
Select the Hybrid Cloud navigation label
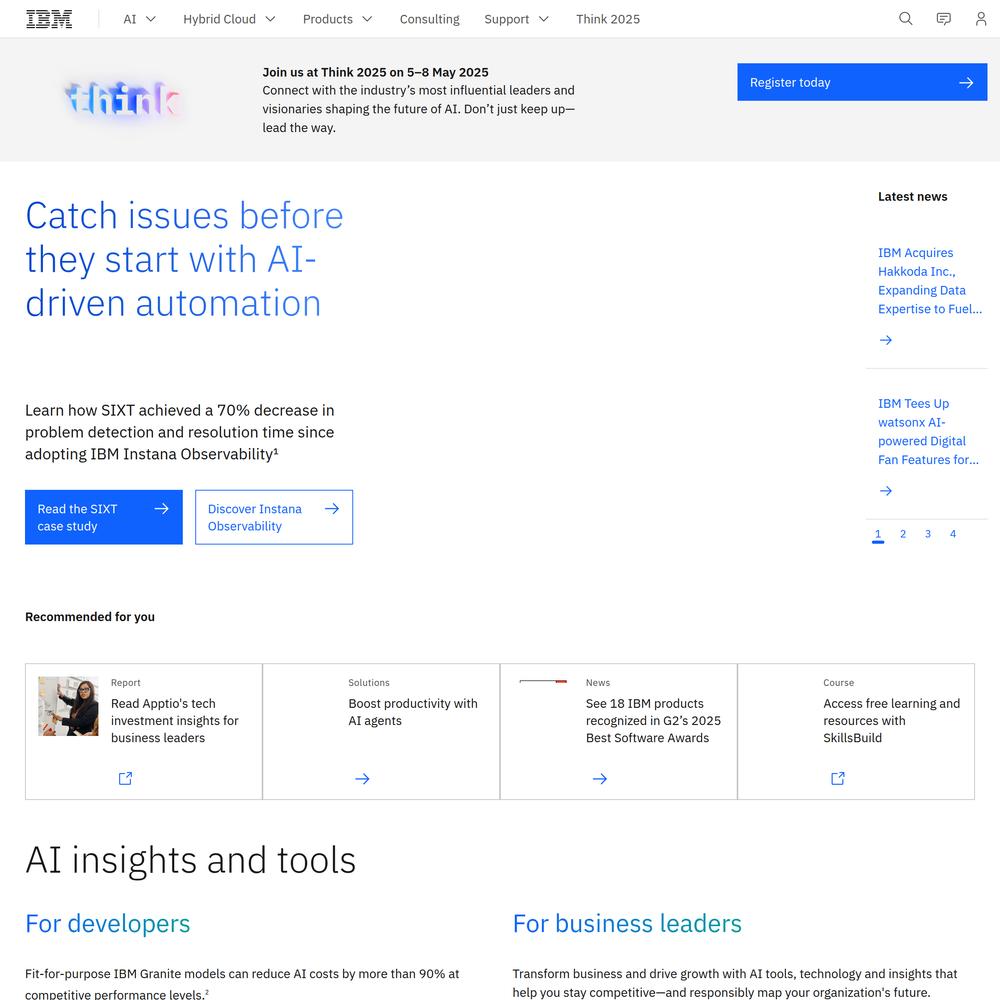click(219, 19)
